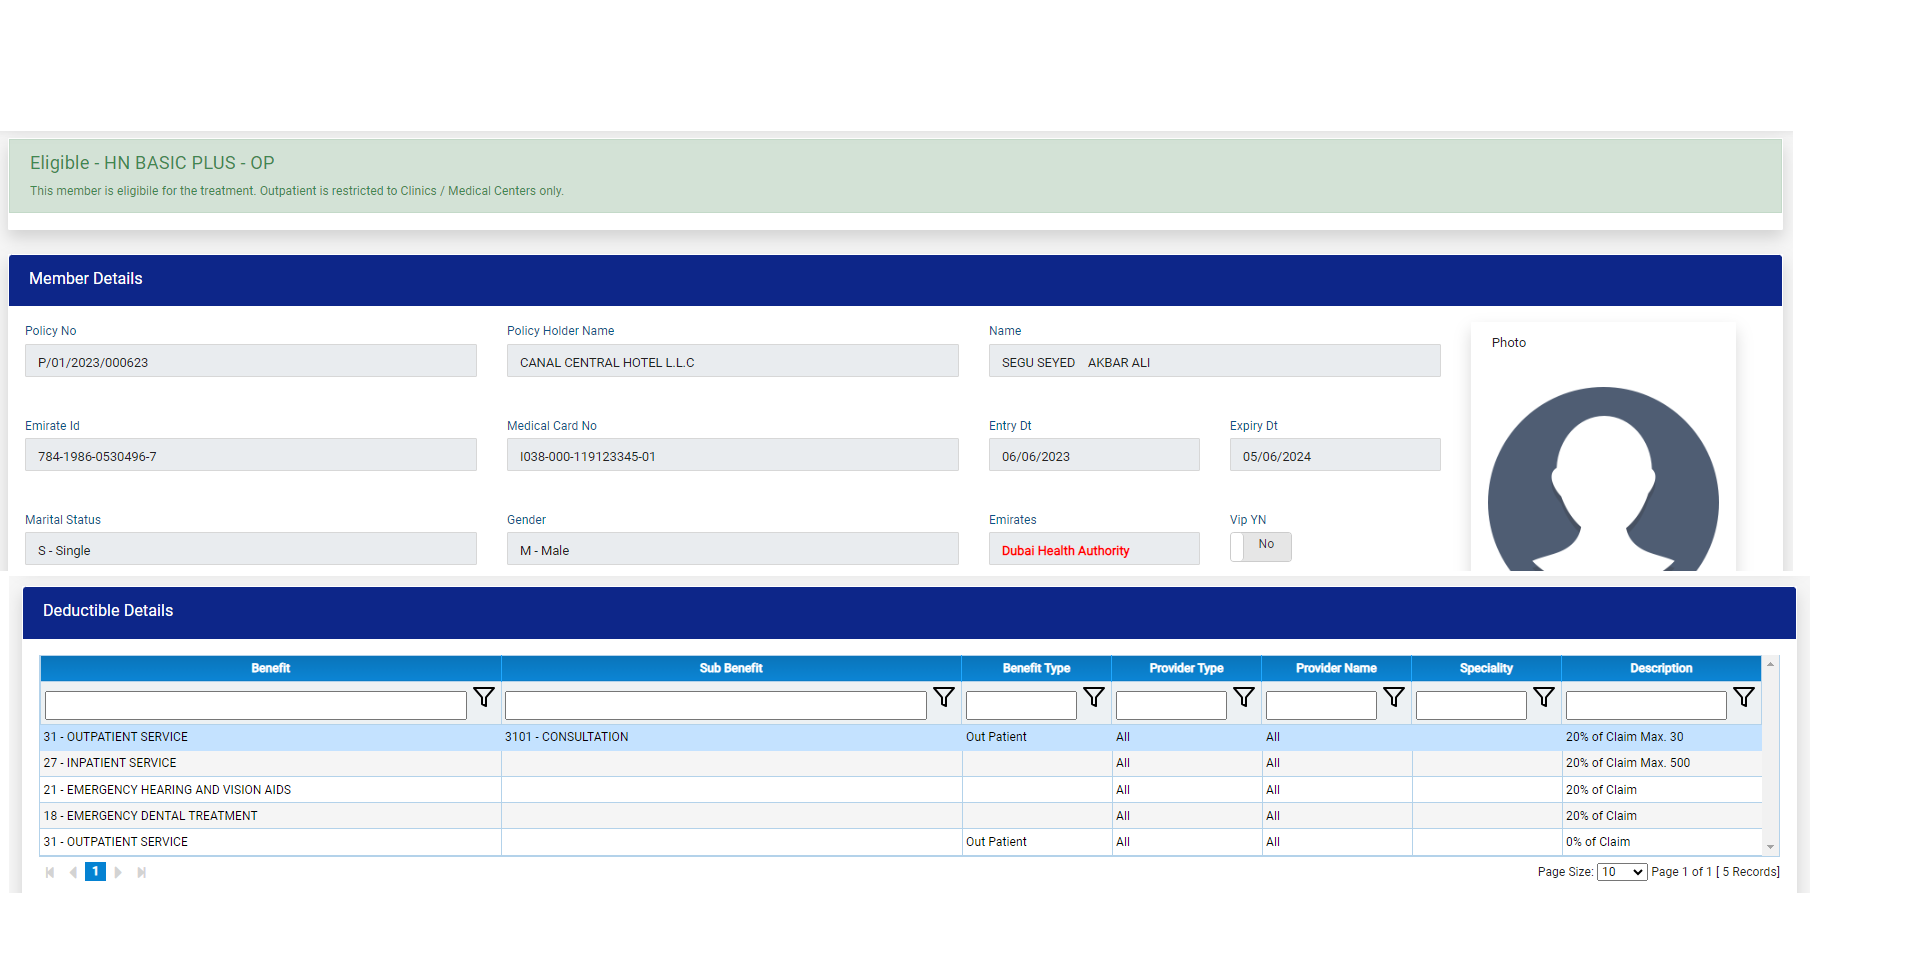Go to the last page of records

142,872
